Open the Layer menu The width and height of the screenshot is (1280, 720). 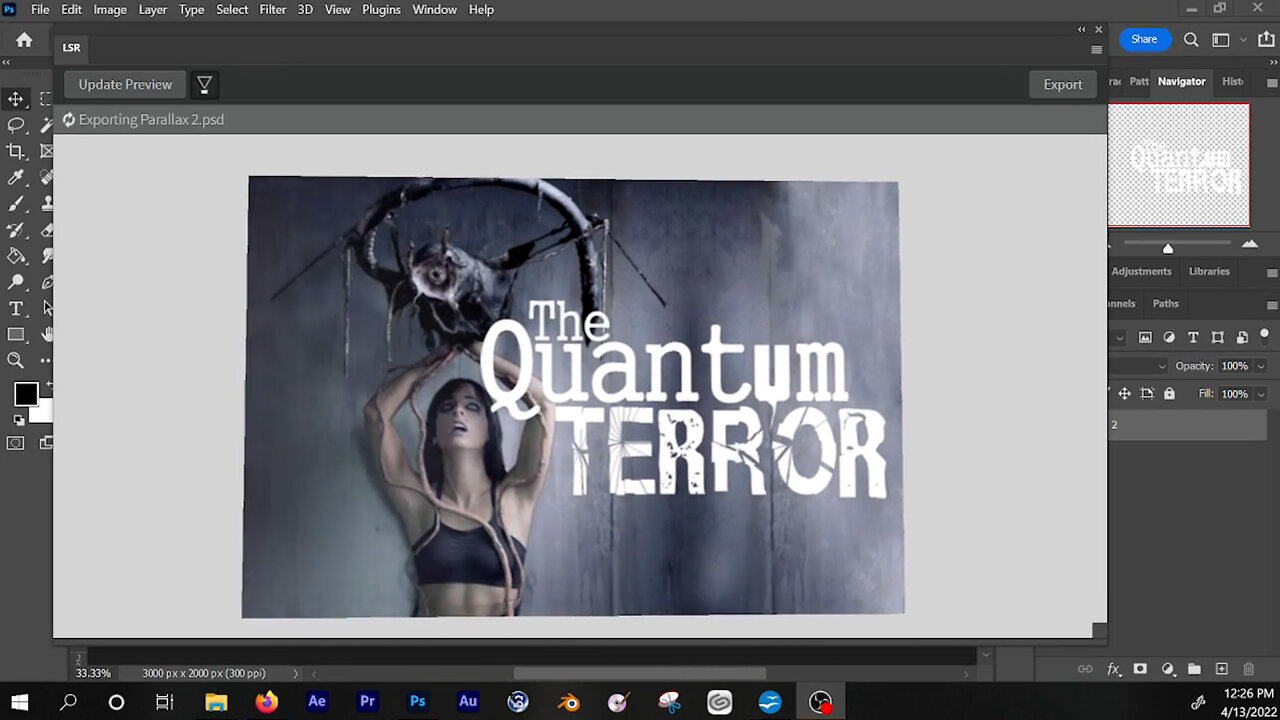(x=152, y=9)
